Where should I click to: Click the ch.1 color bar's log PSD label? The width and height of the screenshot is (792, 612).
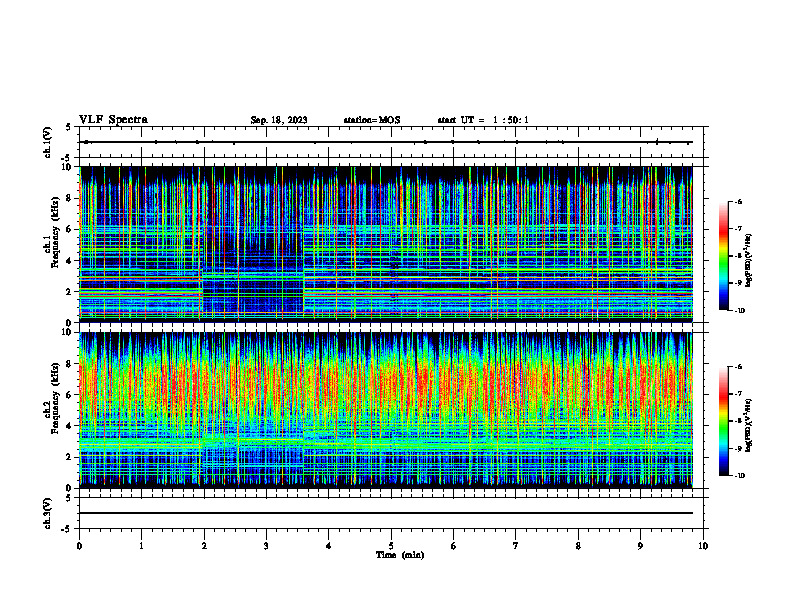click(749, 261)
